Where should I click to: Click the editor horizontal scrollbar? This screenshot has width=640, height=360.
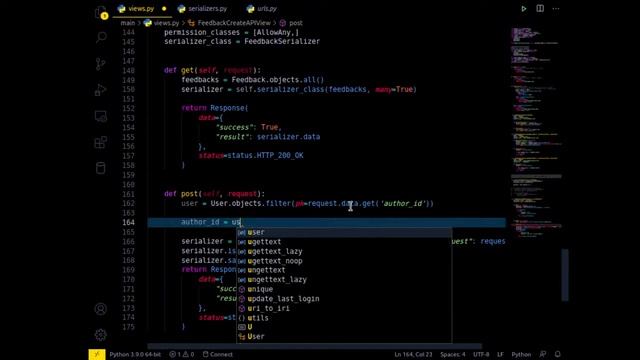[314, 346]
